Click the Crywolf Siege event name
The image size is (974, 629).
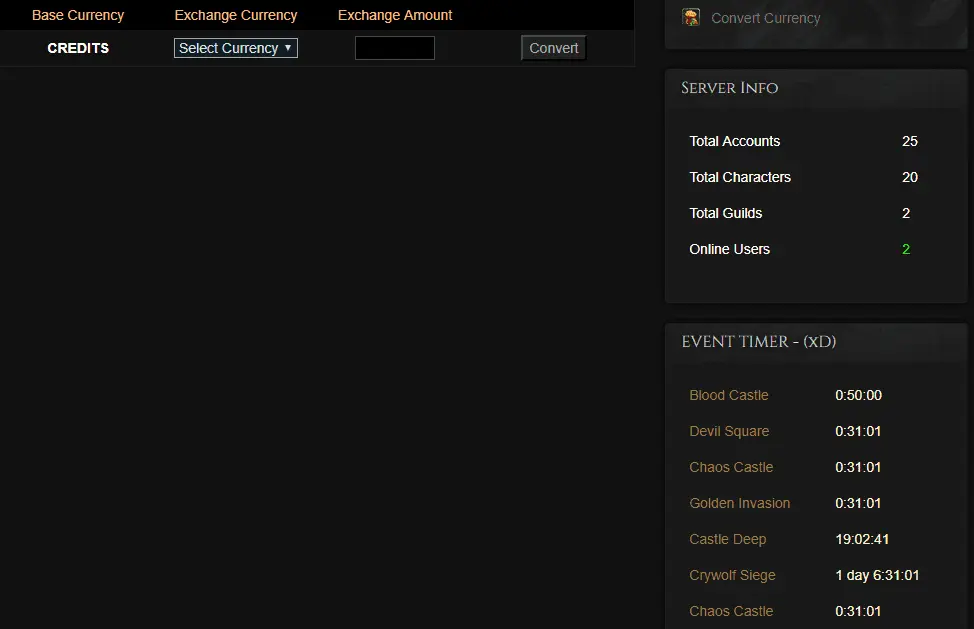[732, 575]
